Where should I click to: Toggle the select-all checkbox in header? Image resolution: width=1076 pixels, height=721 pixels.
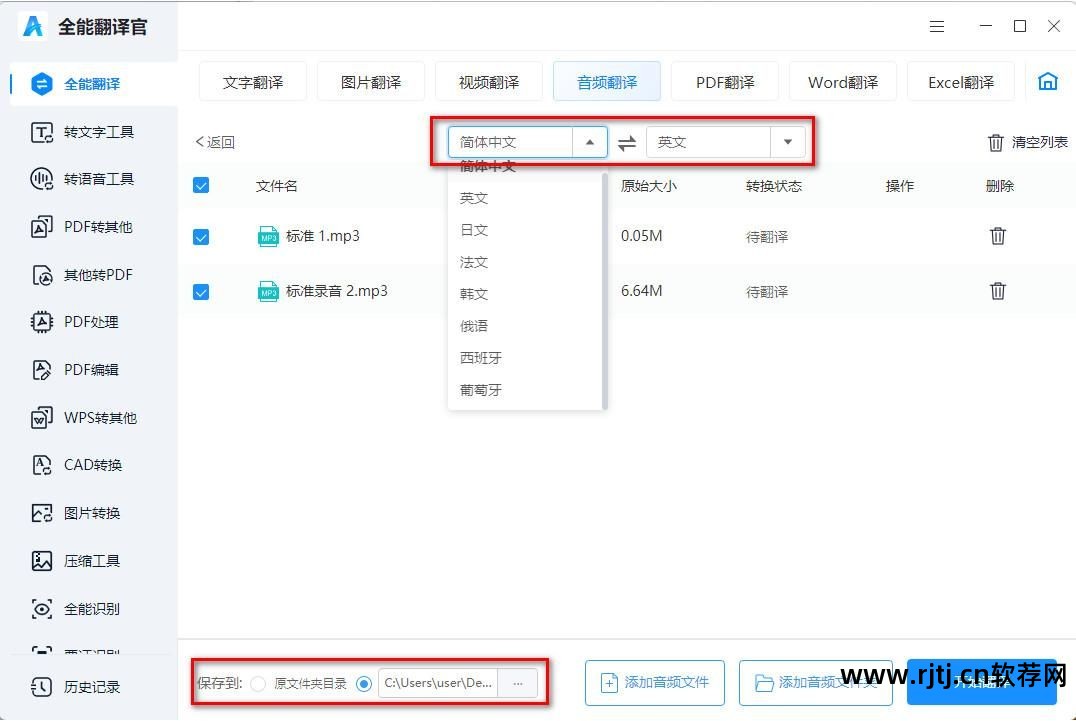click(x=201, y=185)
